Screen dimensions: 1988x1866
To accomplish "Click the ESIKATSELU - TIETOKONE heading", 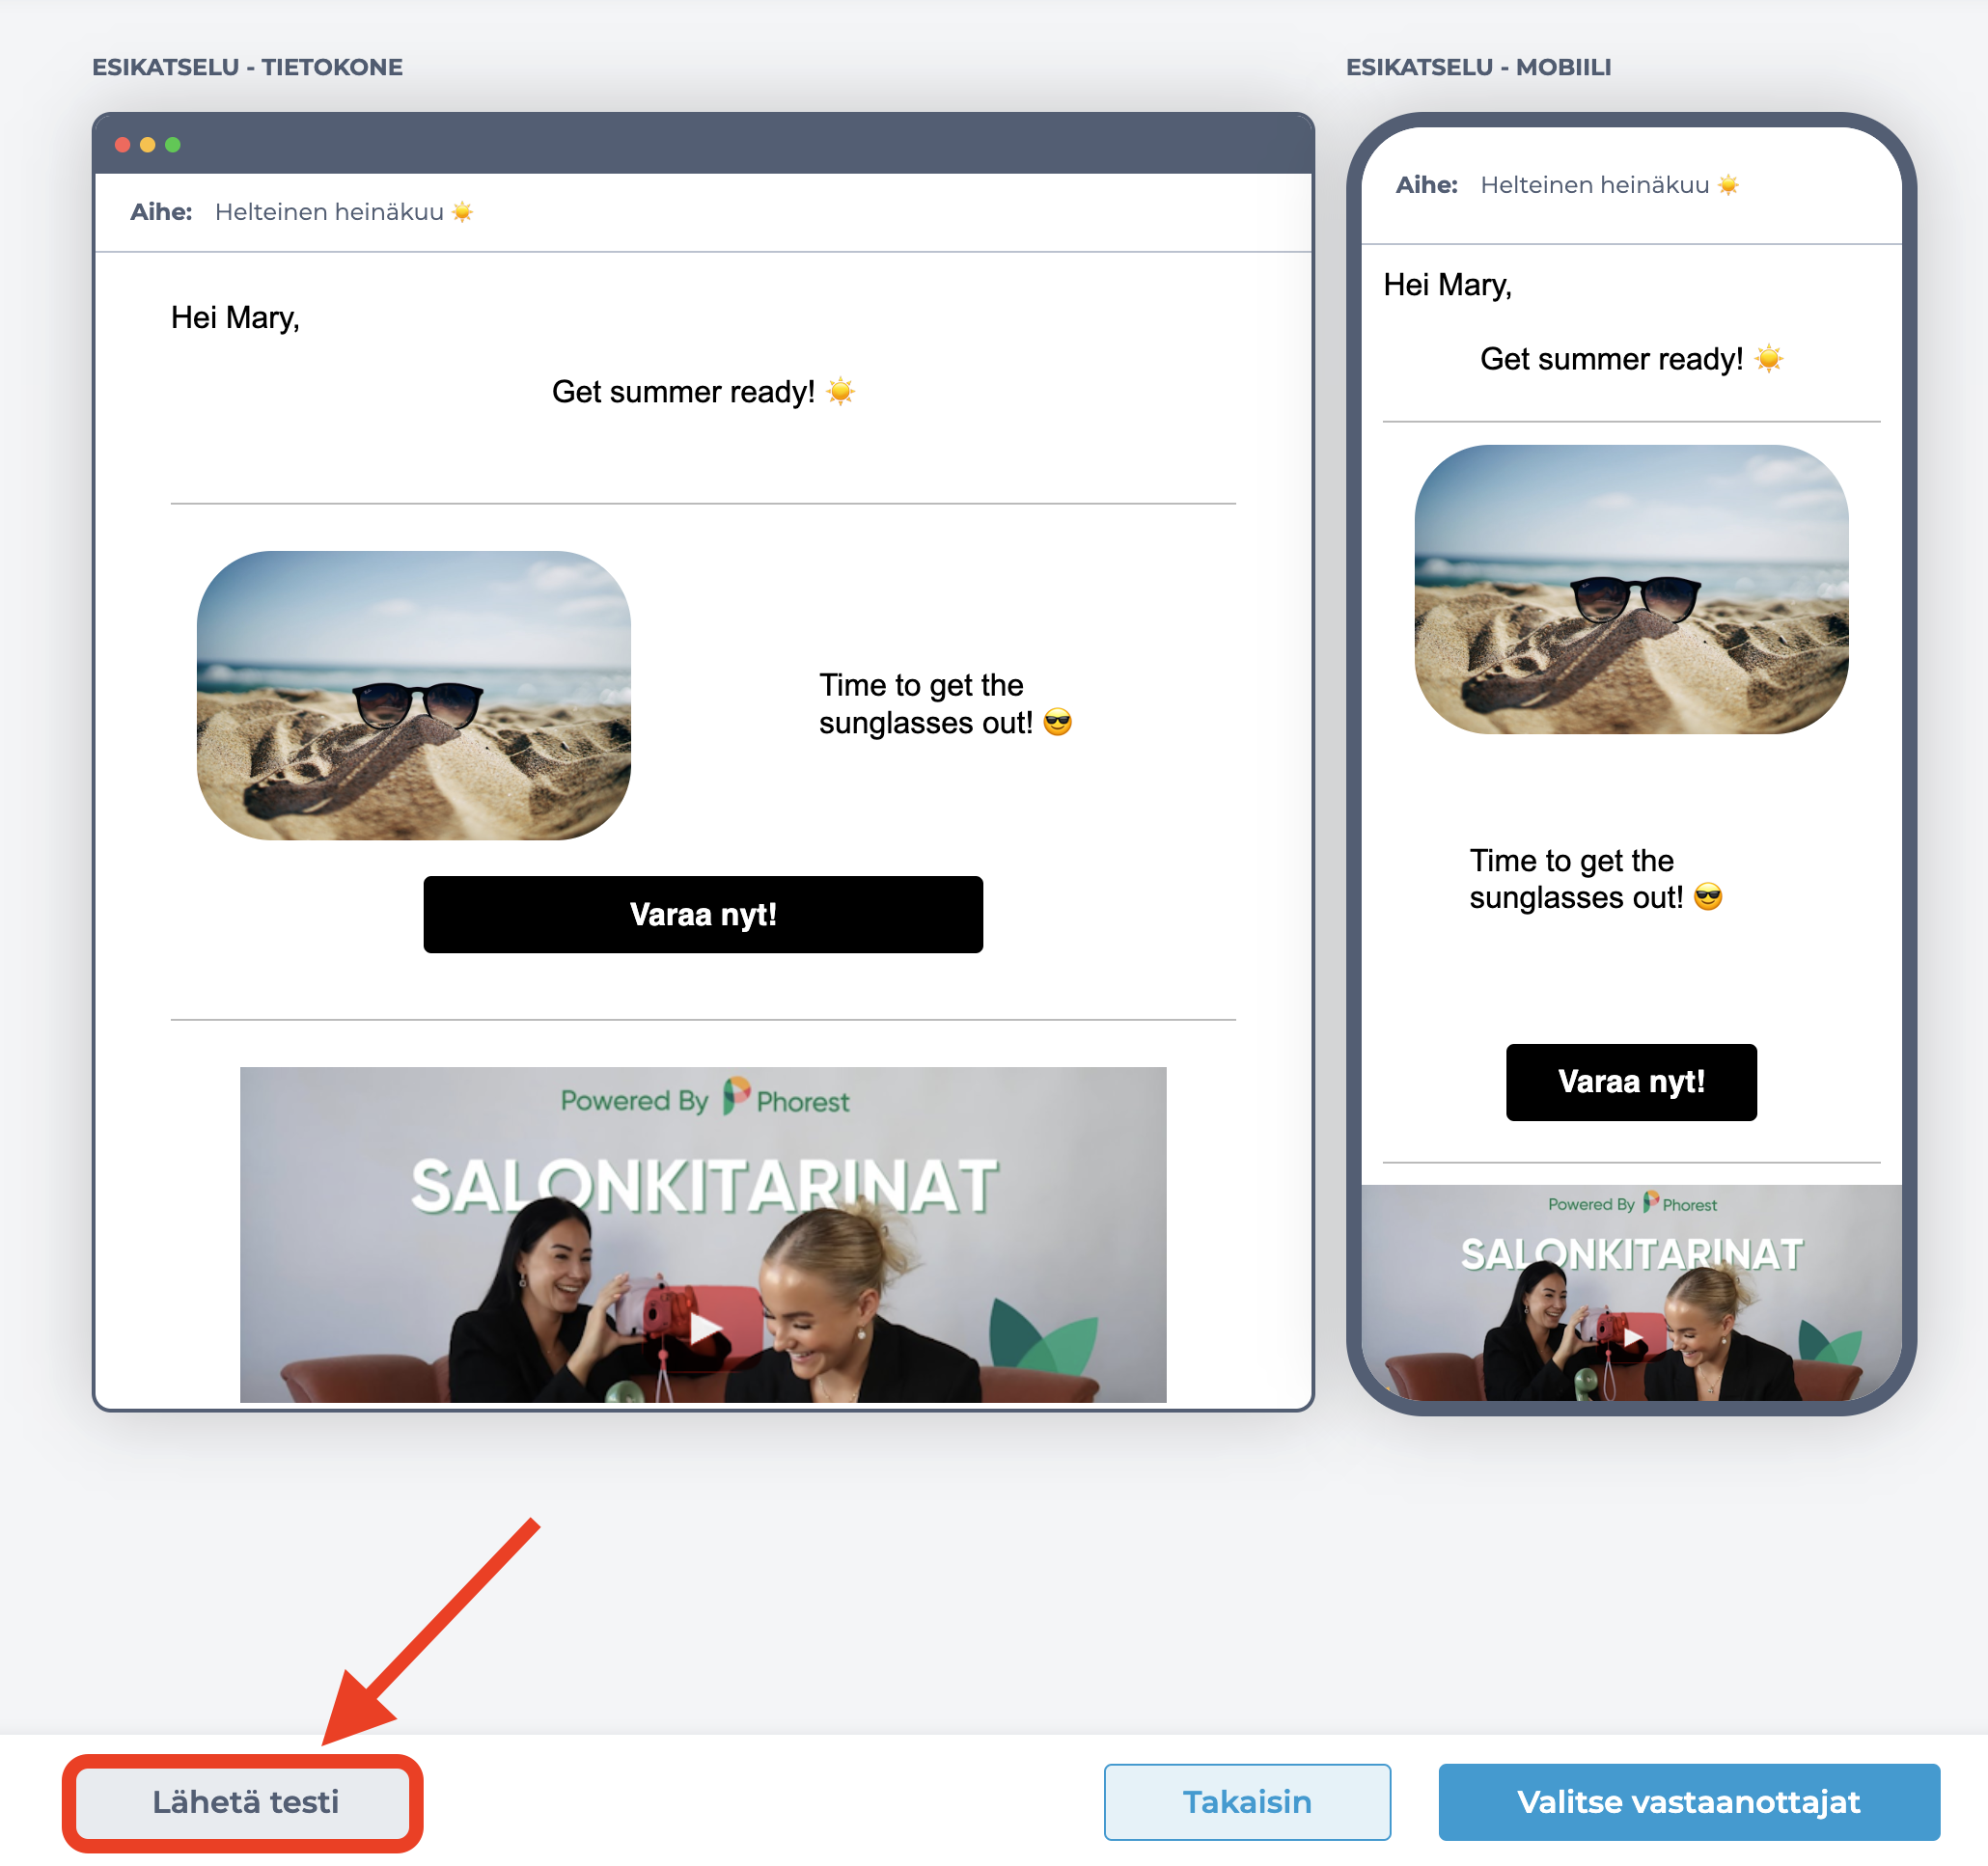I will [247, 67].
